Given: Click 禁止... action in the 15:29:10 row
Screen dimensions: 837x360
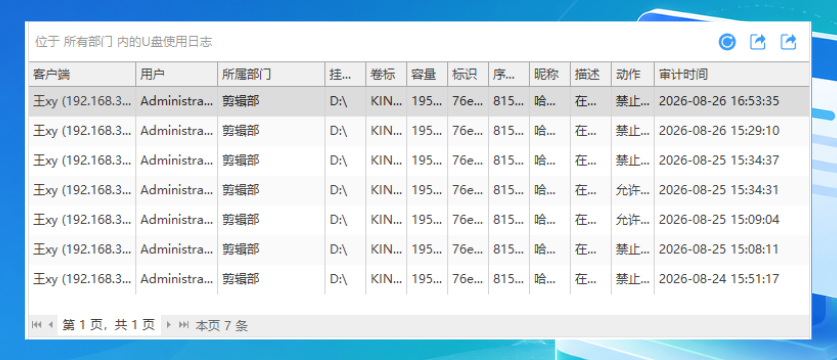Looking at the screenshot, I should pos(633,131).
